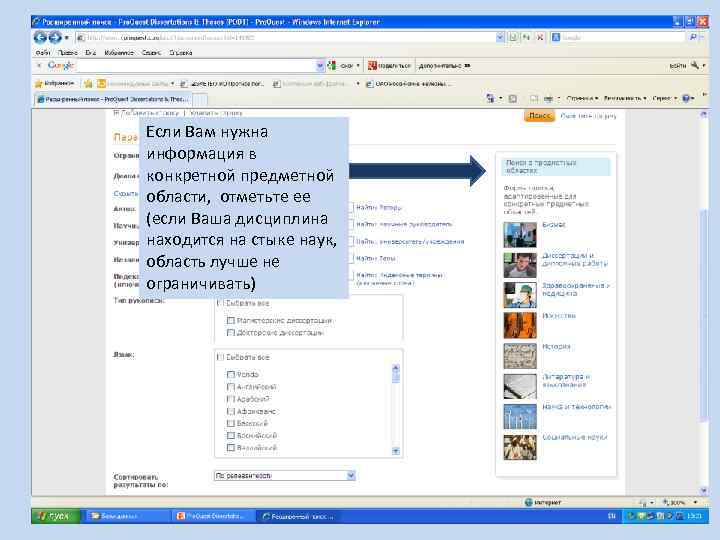Expand recent pages arrow next to forward button
This screenshot has width=720, height=540.
click(x=67, y=38)
